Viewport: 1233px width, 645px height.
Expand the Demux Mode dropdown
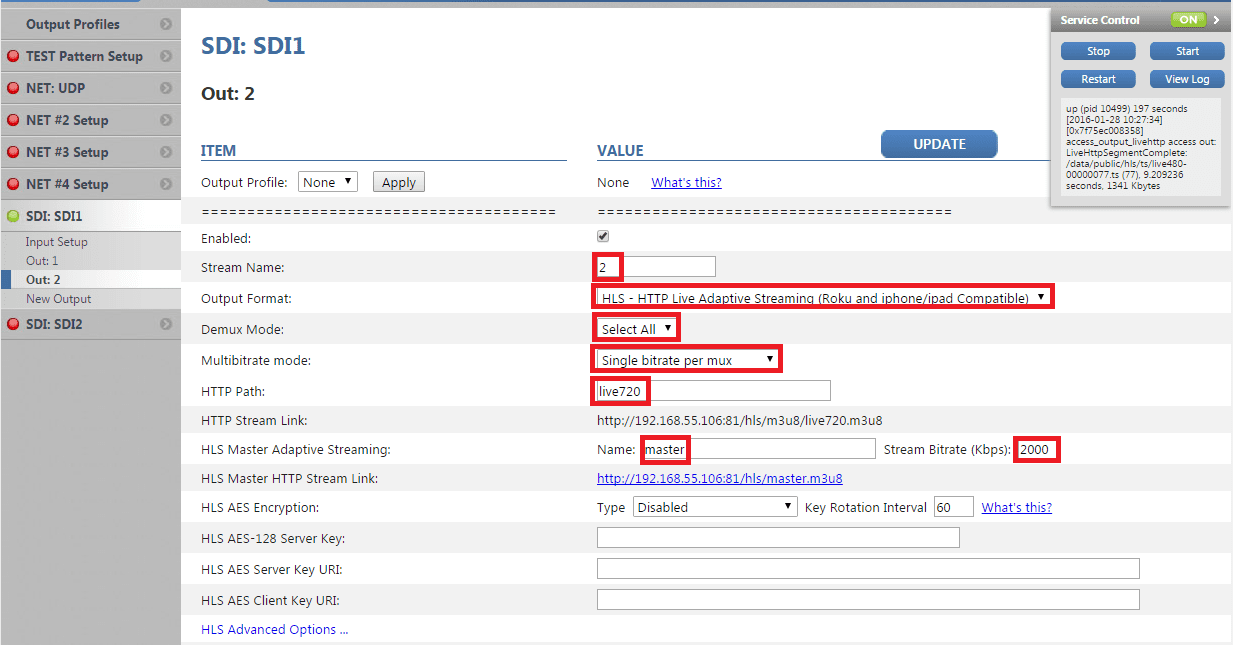(637, 328)
